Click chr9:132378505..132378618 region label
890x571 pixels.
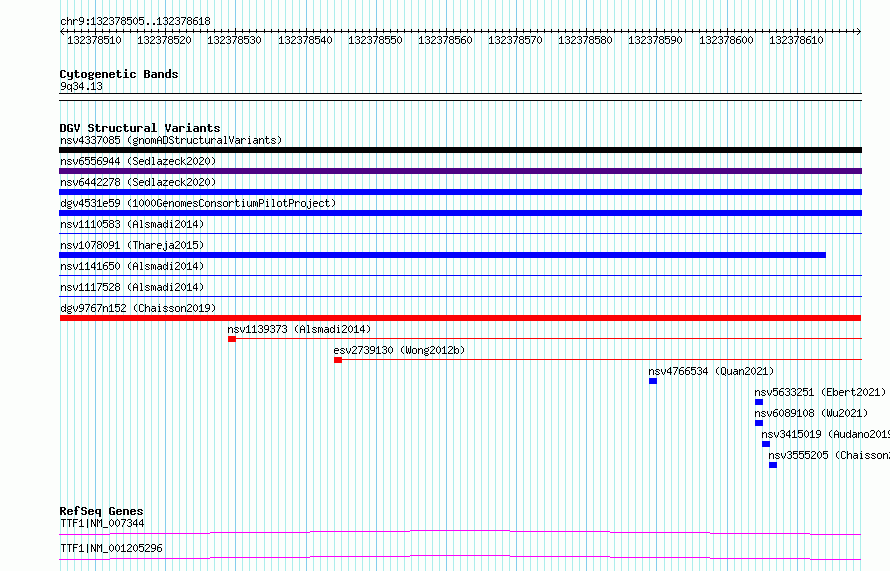135,21
